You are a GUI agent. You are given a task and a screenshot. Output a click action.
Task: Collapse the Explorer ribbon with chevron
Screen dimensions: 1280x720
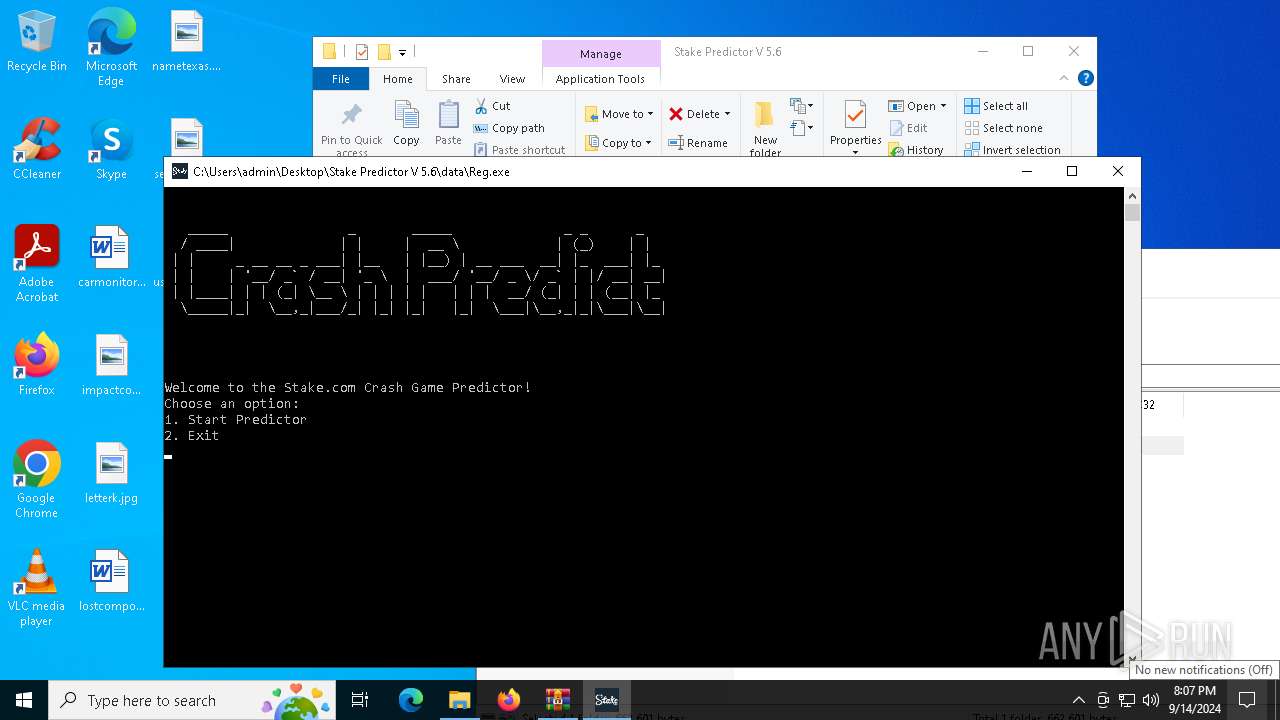click(1064, 78)
